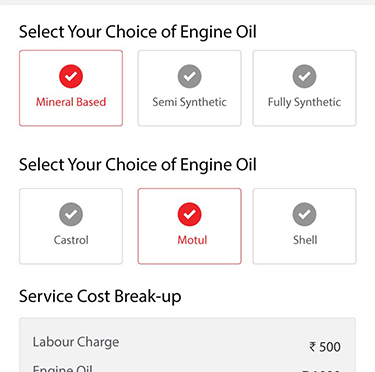375x372 pixels.
Task: Click the Labour Charge row label
Action: click(76, 342)
